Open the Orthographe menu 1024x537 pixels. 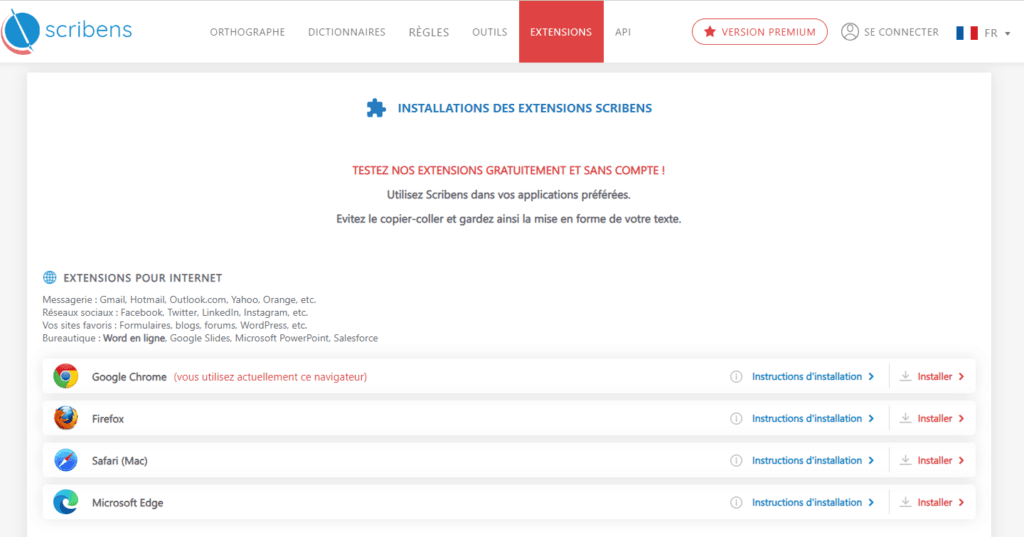pos(248,32)
